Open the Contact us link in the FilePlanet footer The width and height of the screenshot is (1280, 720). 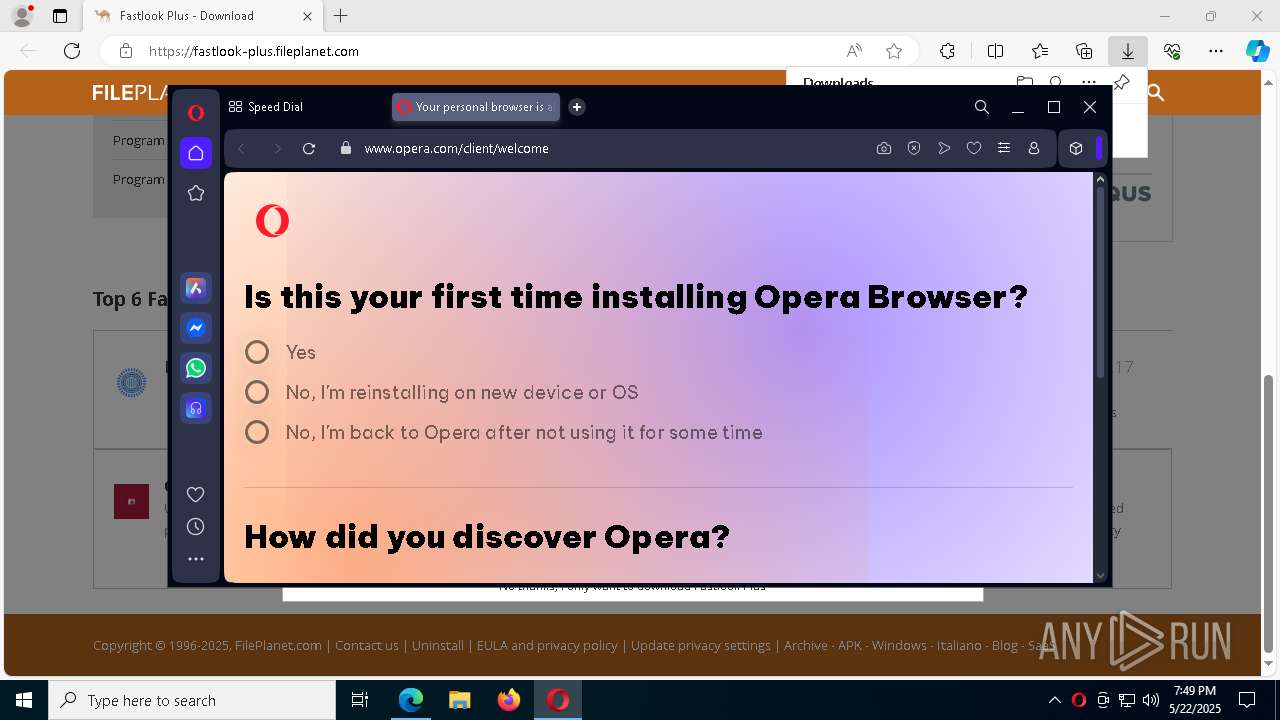366,646
